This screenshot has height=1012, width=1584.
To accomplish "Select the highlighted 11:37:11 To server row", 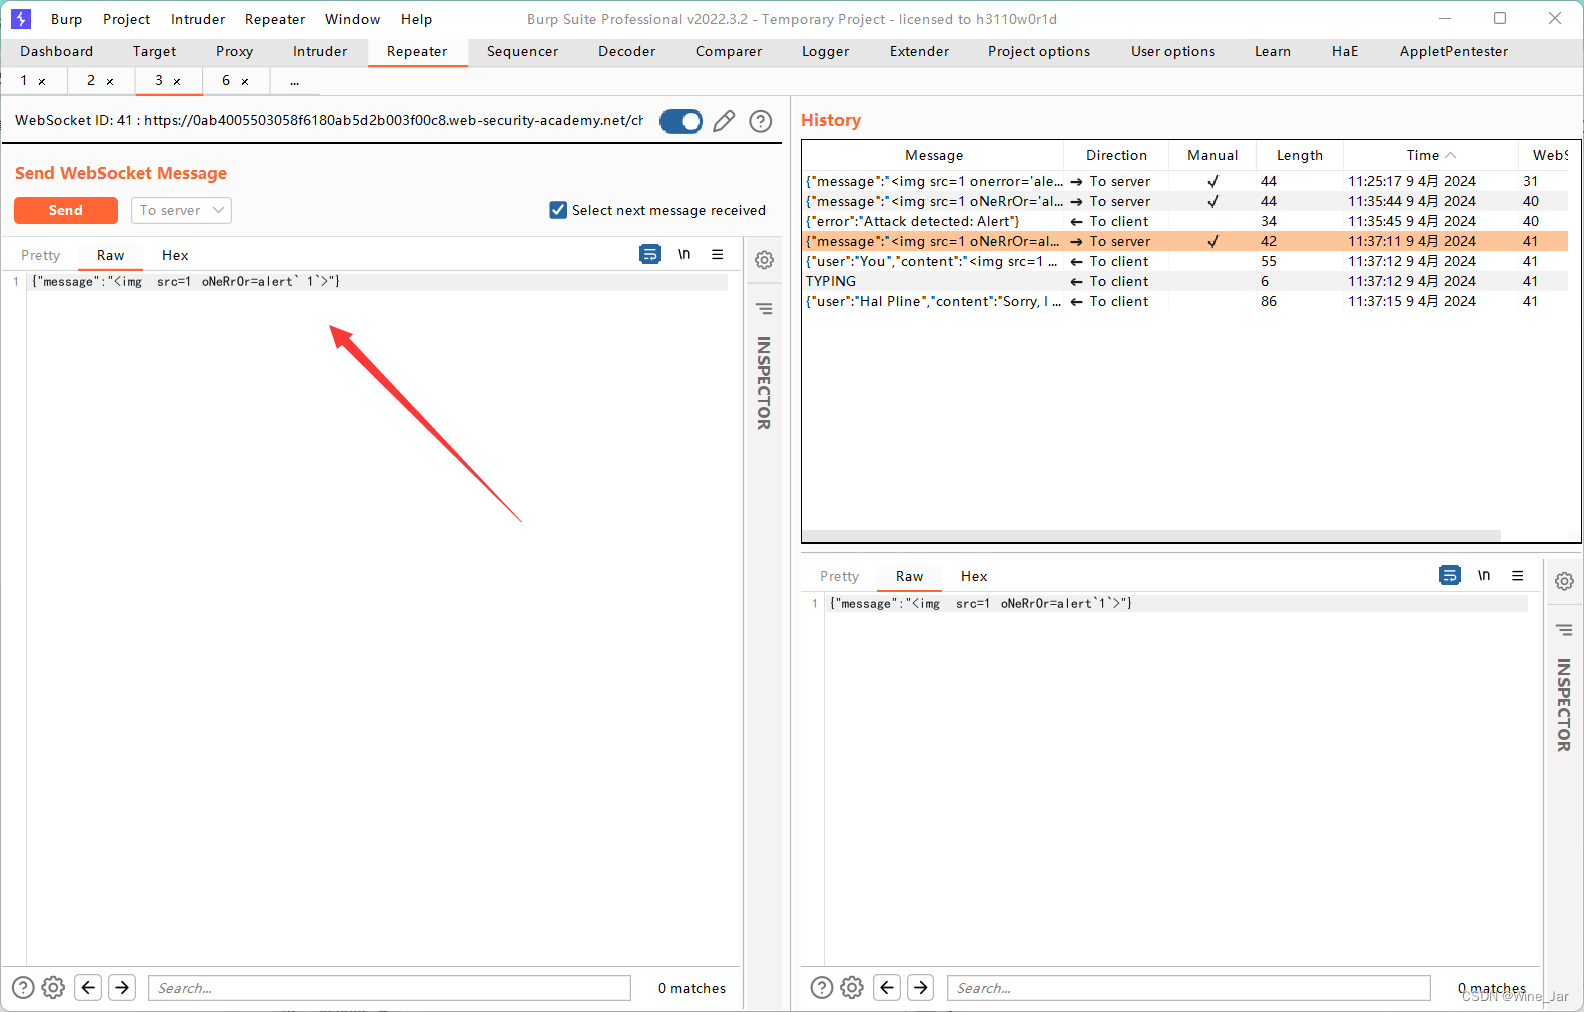I will pos(1186,241).
